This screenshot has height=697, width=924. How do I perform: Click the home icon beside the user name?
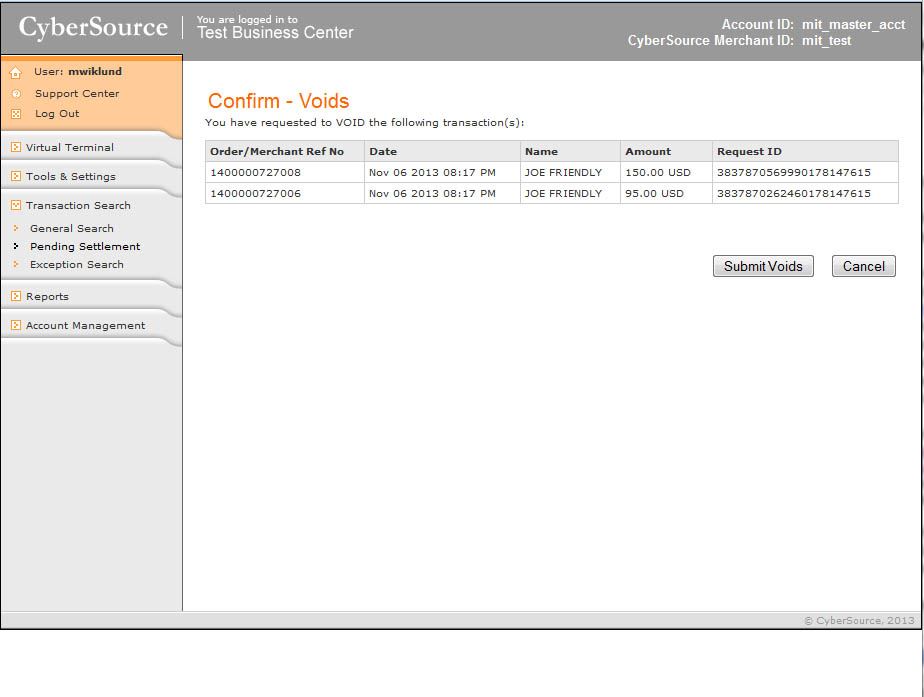click(x=16, y=73)
